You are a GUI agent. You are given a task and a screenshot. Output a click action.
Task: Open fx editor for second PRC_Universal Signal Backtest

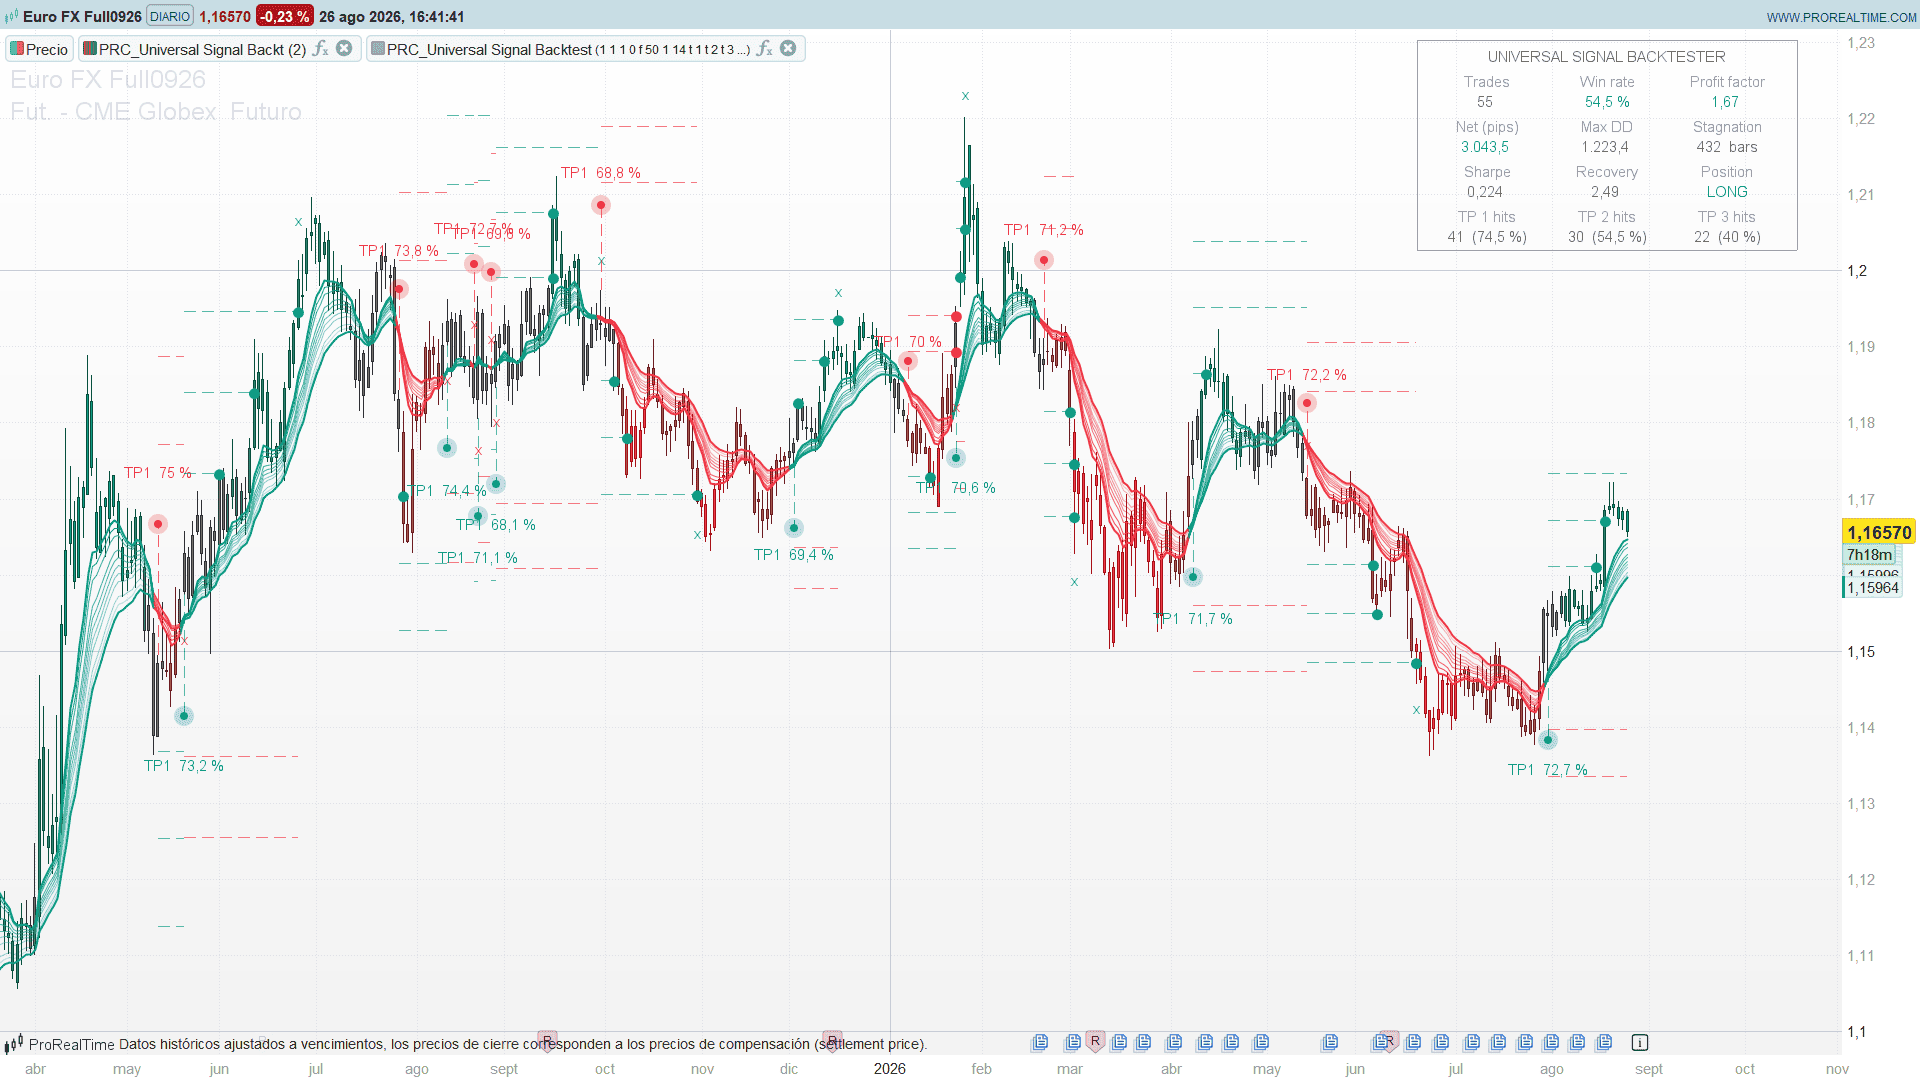[x=765, y=49]
